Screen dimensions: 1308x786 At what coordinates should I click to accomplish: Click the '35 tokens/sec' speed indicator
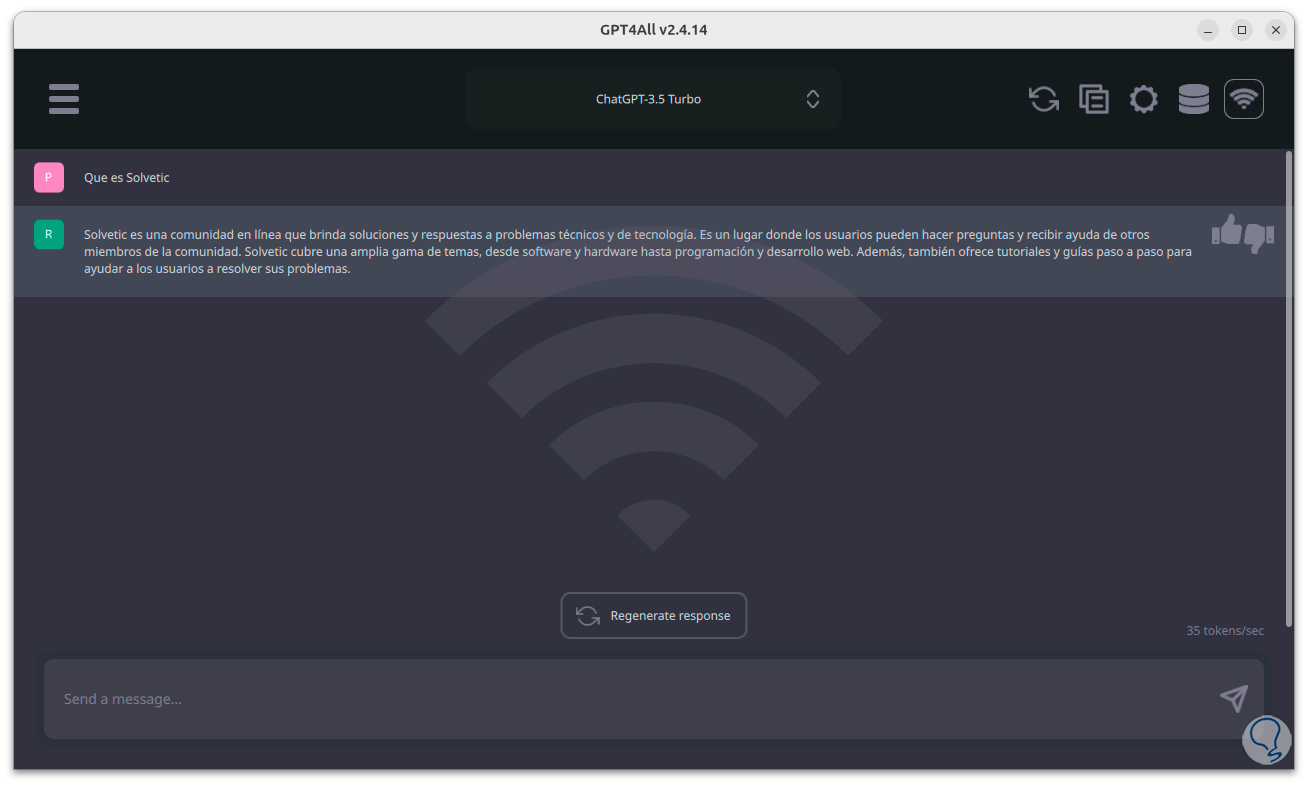click(x=1225, y=631)
